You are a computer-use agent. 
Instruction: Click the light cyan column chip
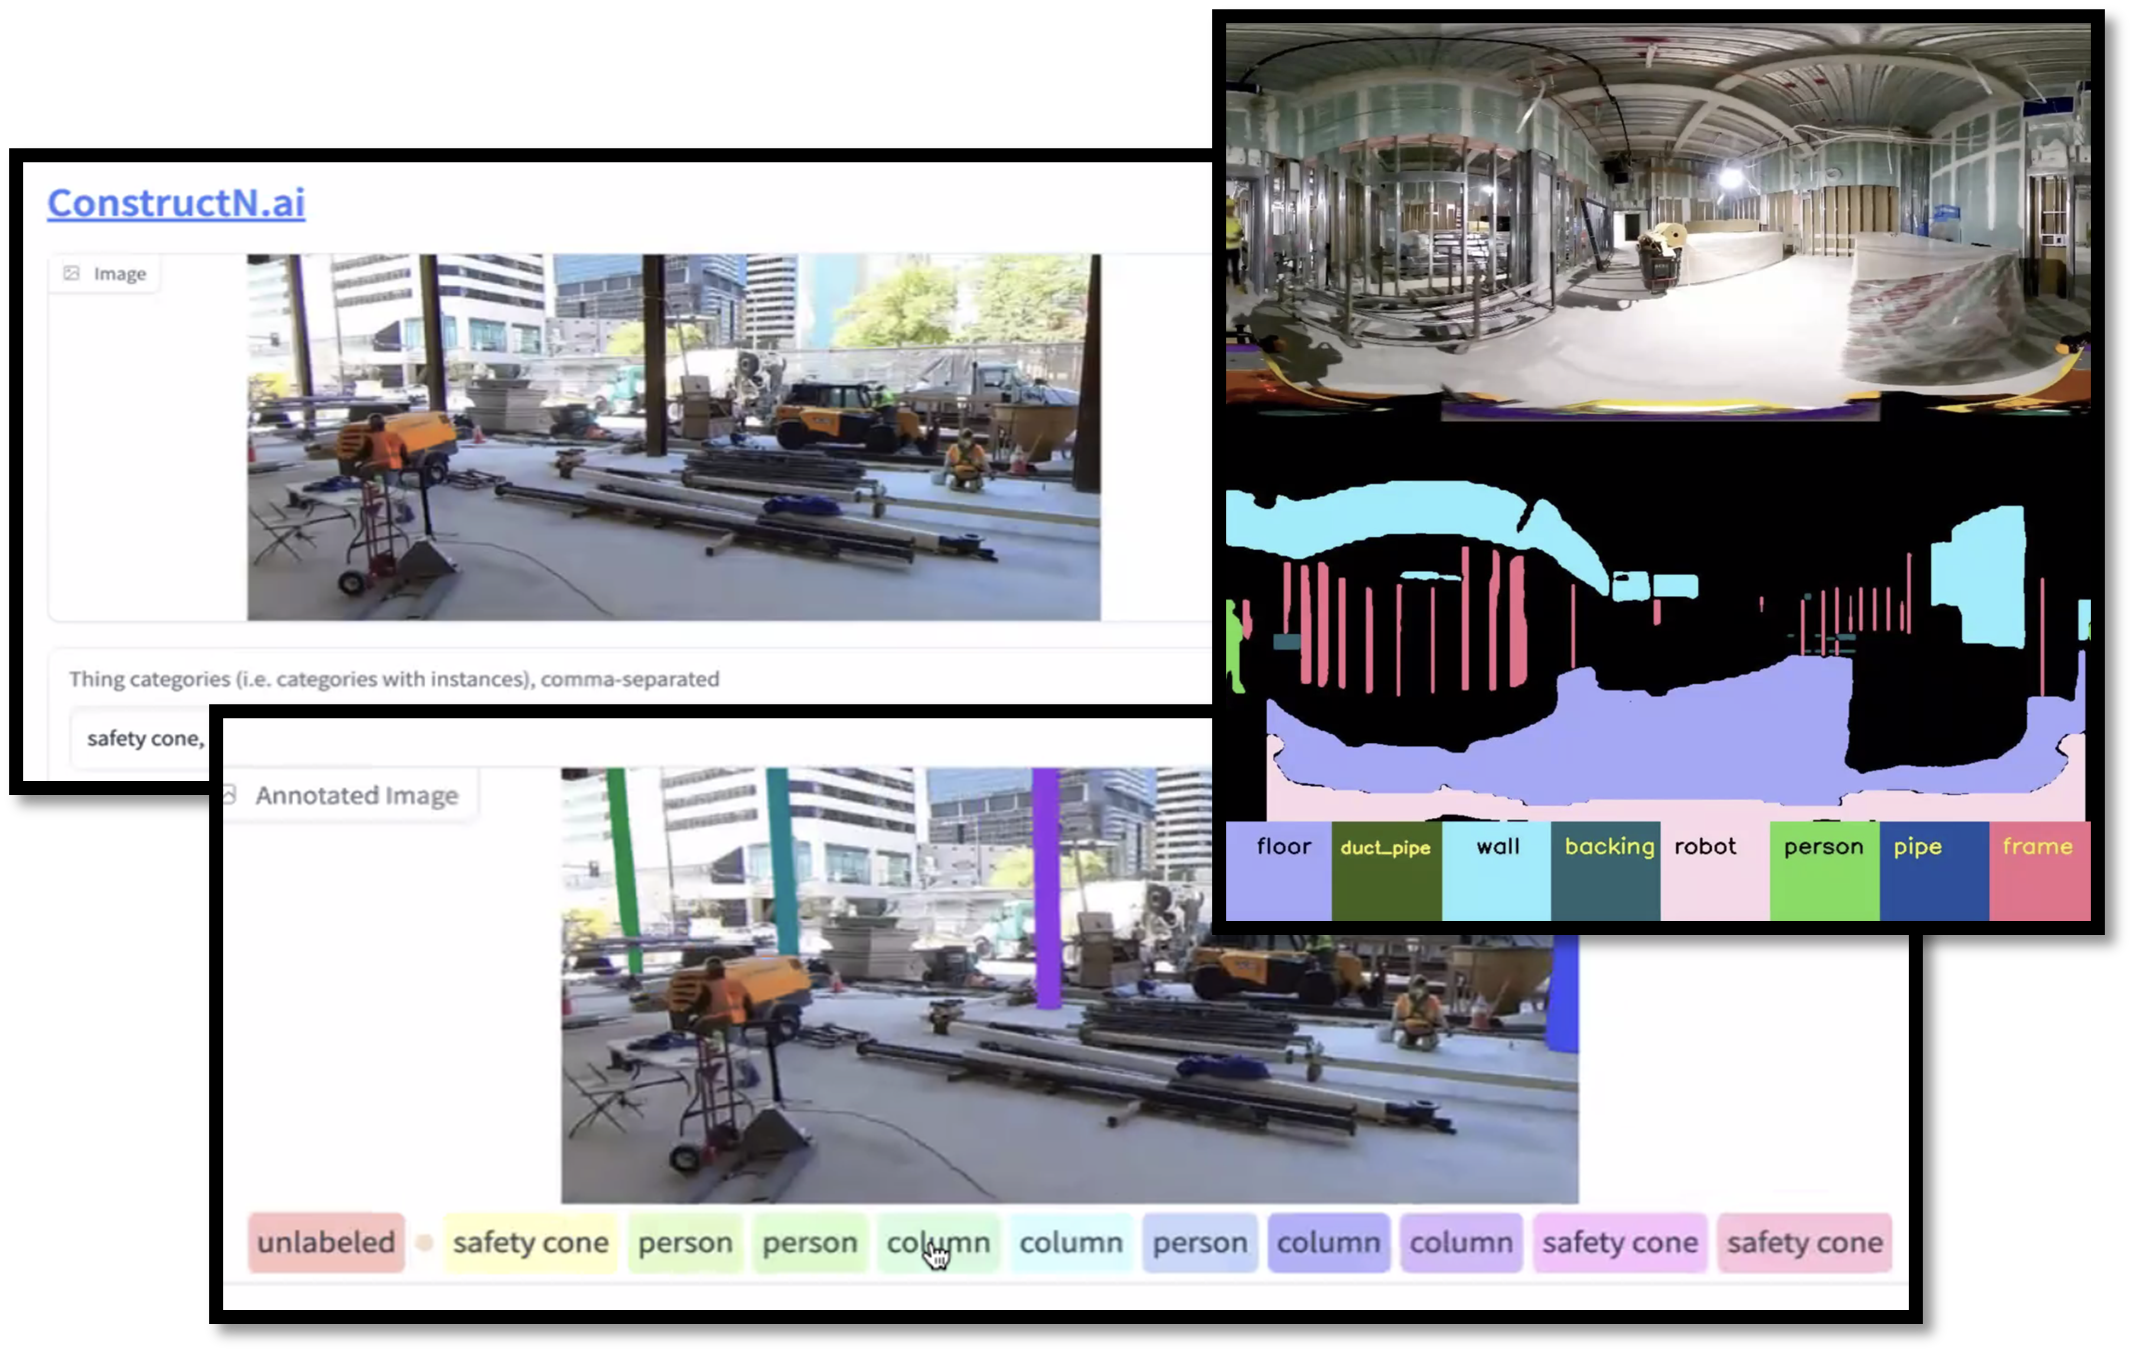click(x=1071, y=1242)
